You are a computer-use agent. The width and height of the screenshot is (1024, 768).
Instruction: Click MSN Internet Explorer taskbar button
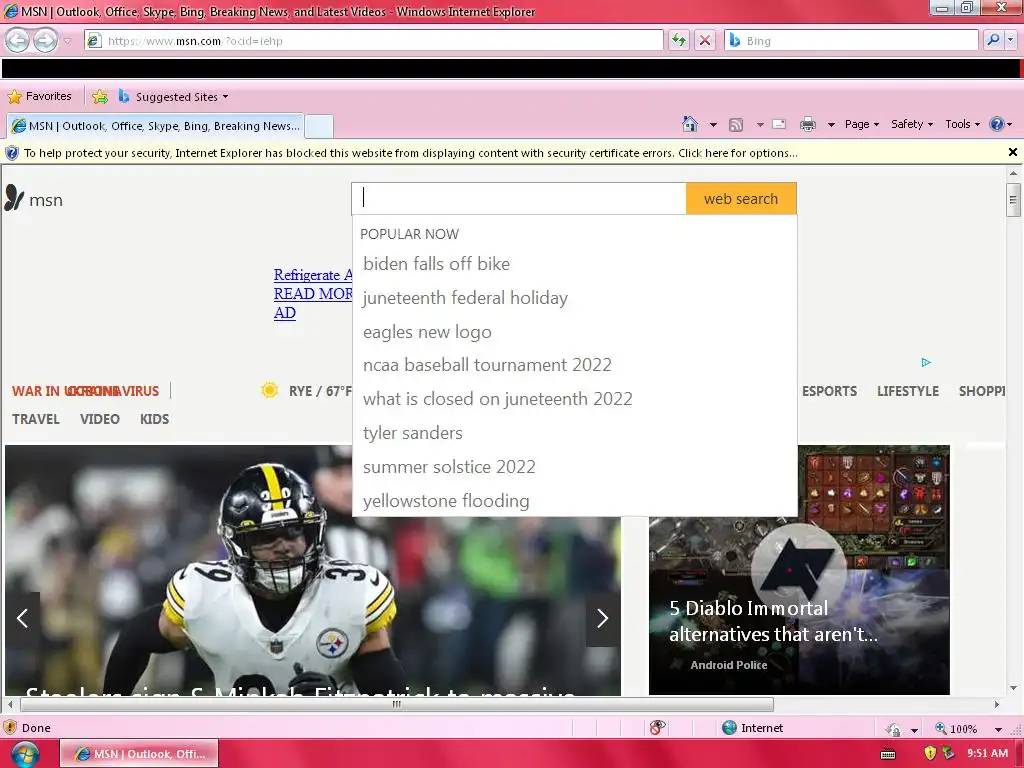pos(139,754)
